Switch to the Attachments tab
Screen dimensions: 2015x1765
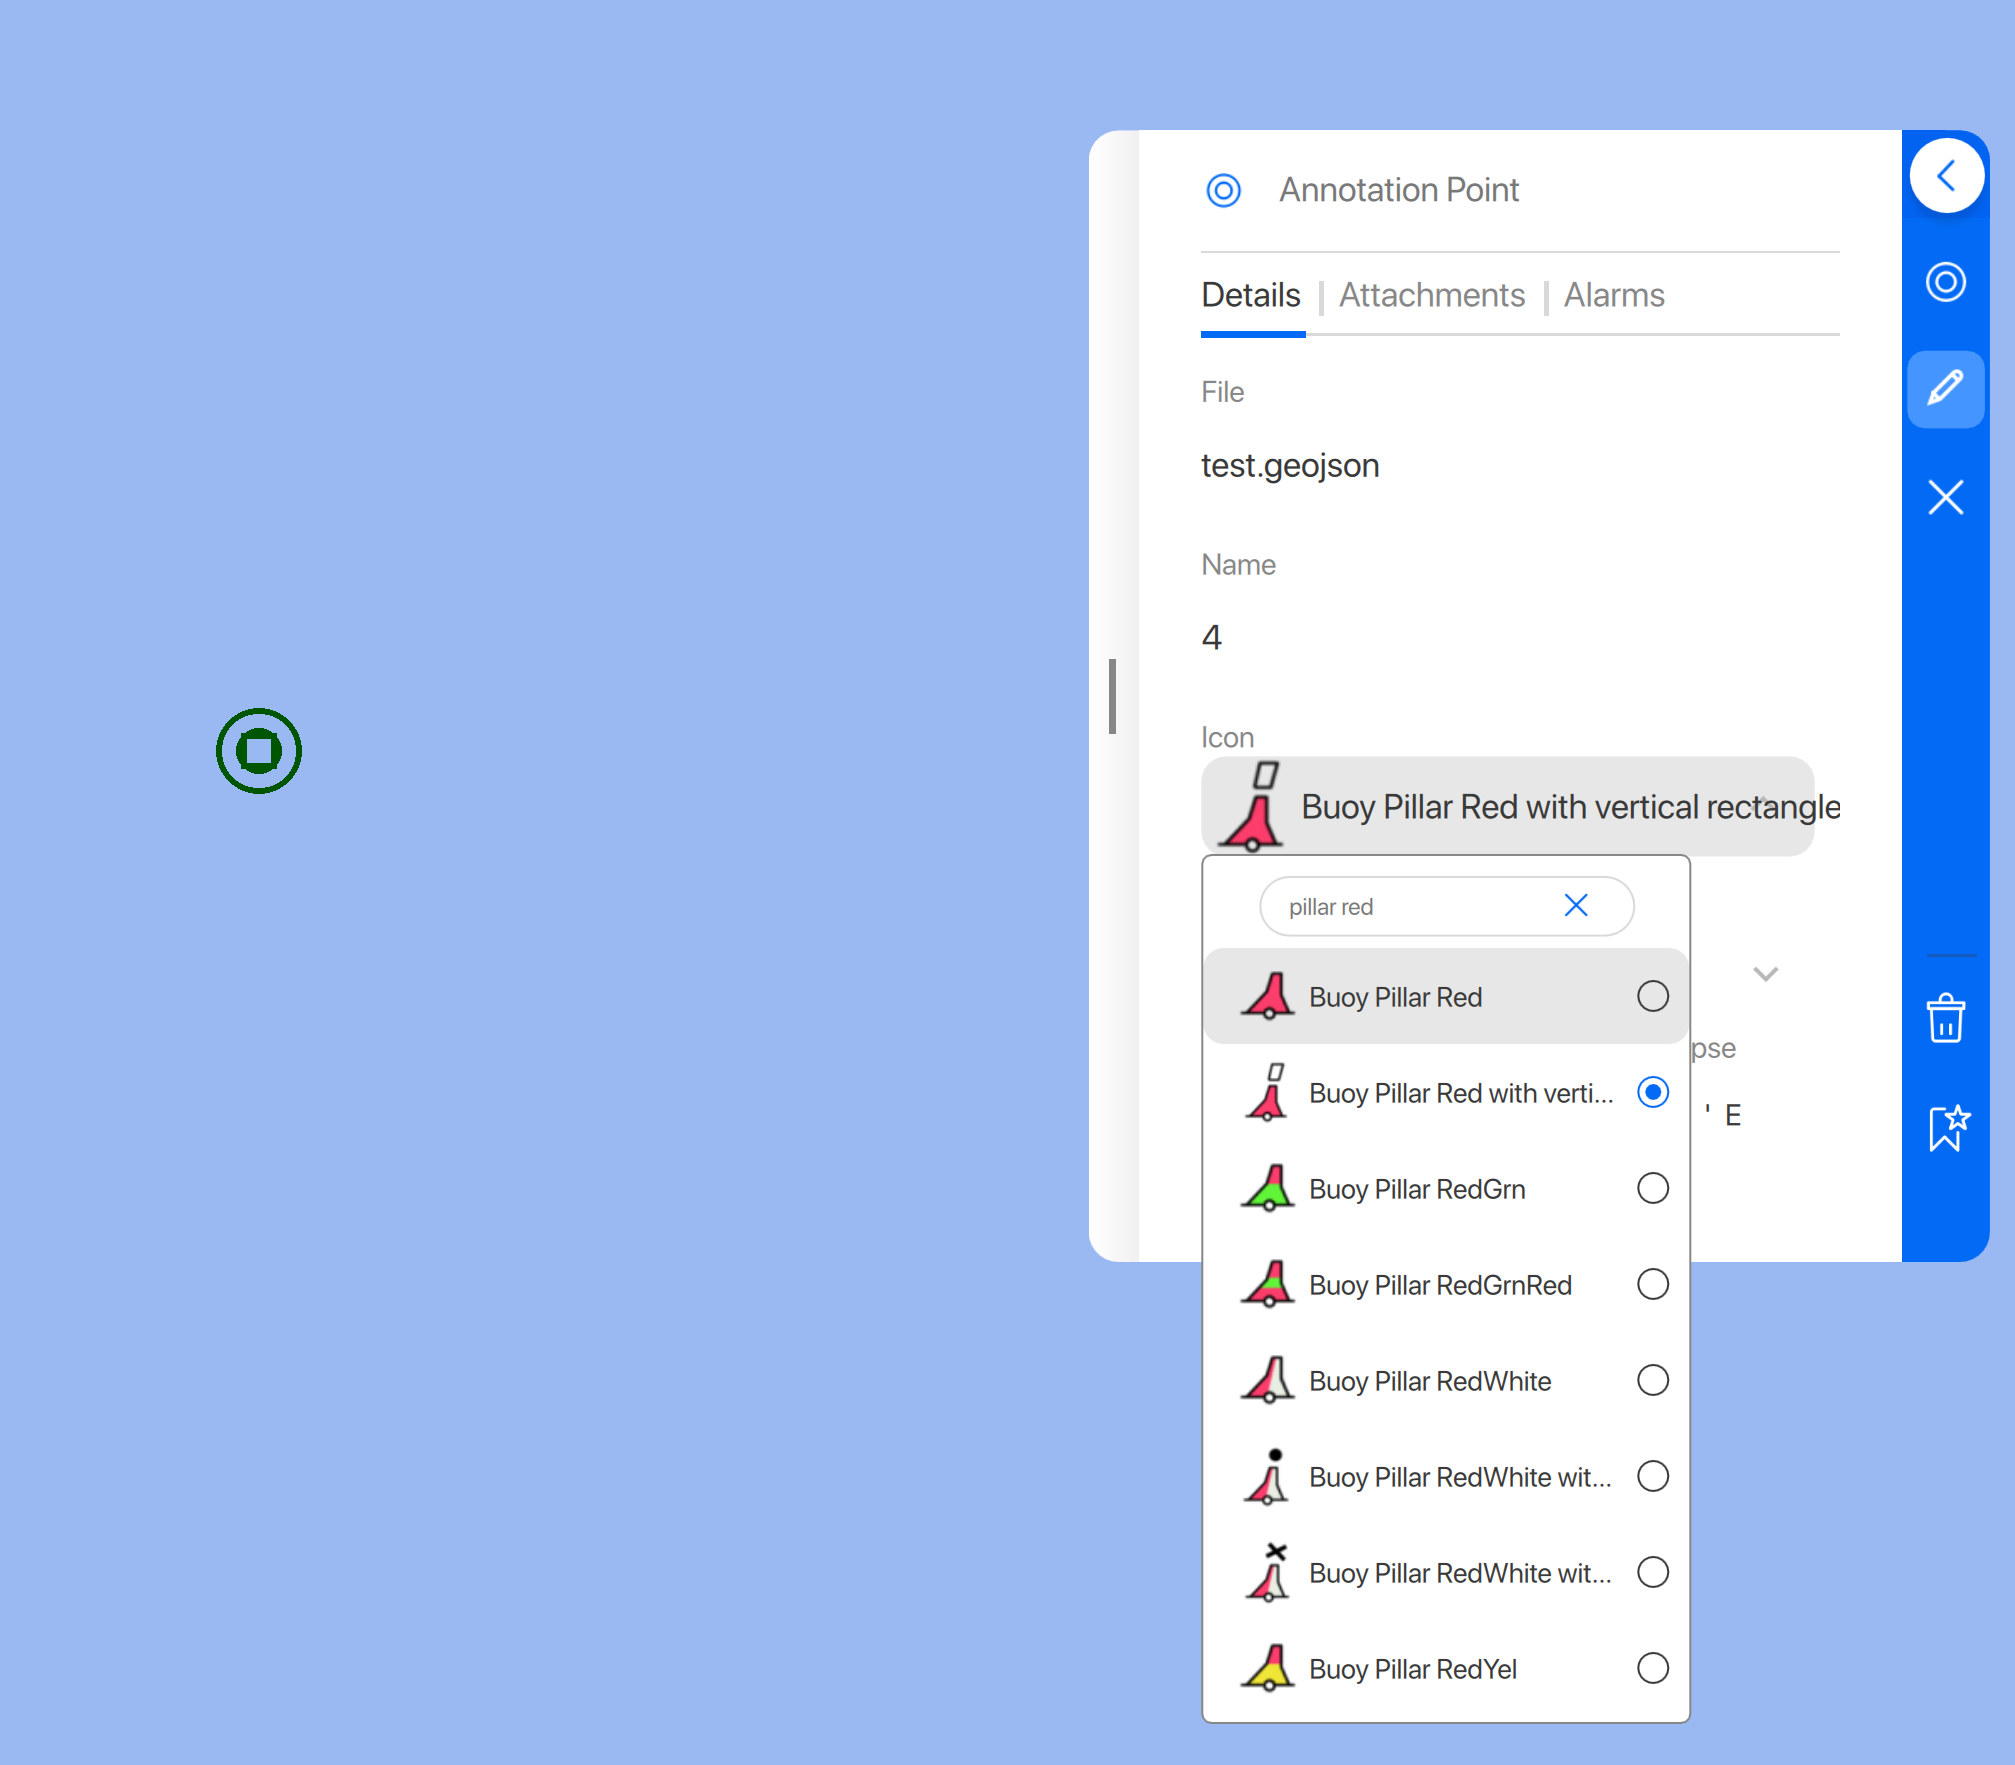[x=1431, y=296]
